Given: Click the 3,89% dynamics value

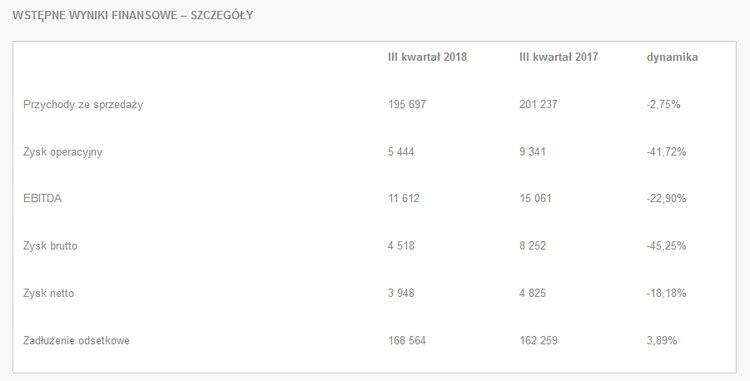Looking at the screenshot, I should (x=662, y=340).
